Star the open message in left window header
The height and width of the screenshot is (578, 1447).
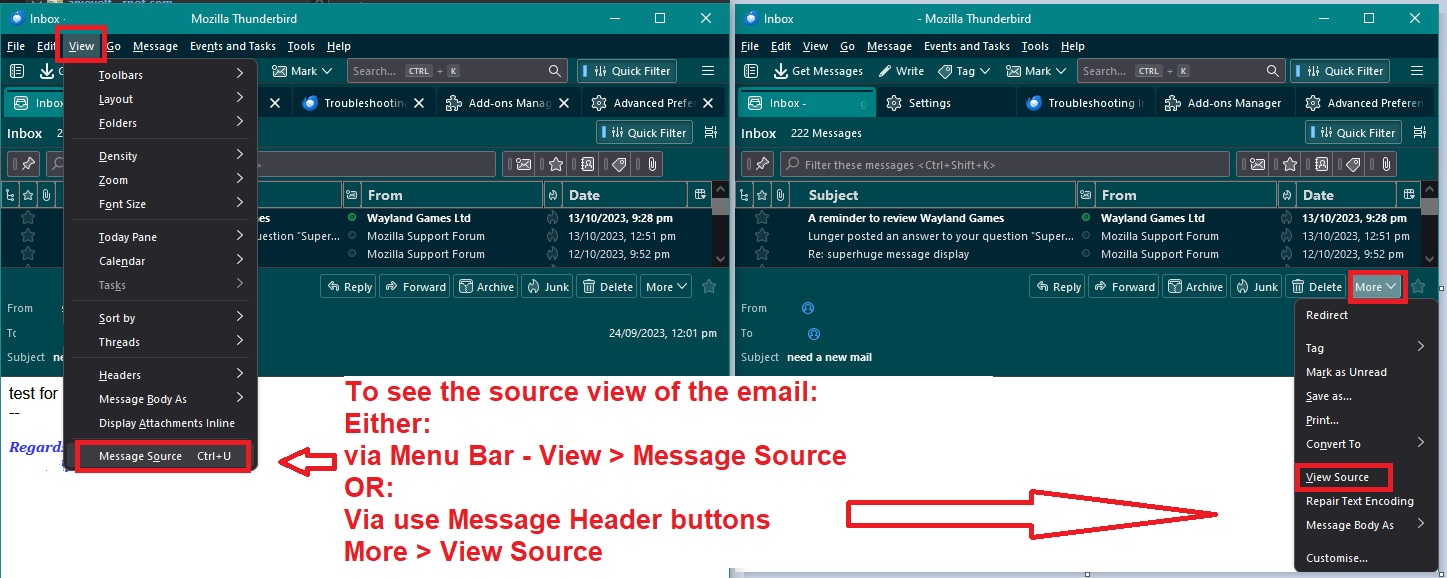click(x=709, y=287)
